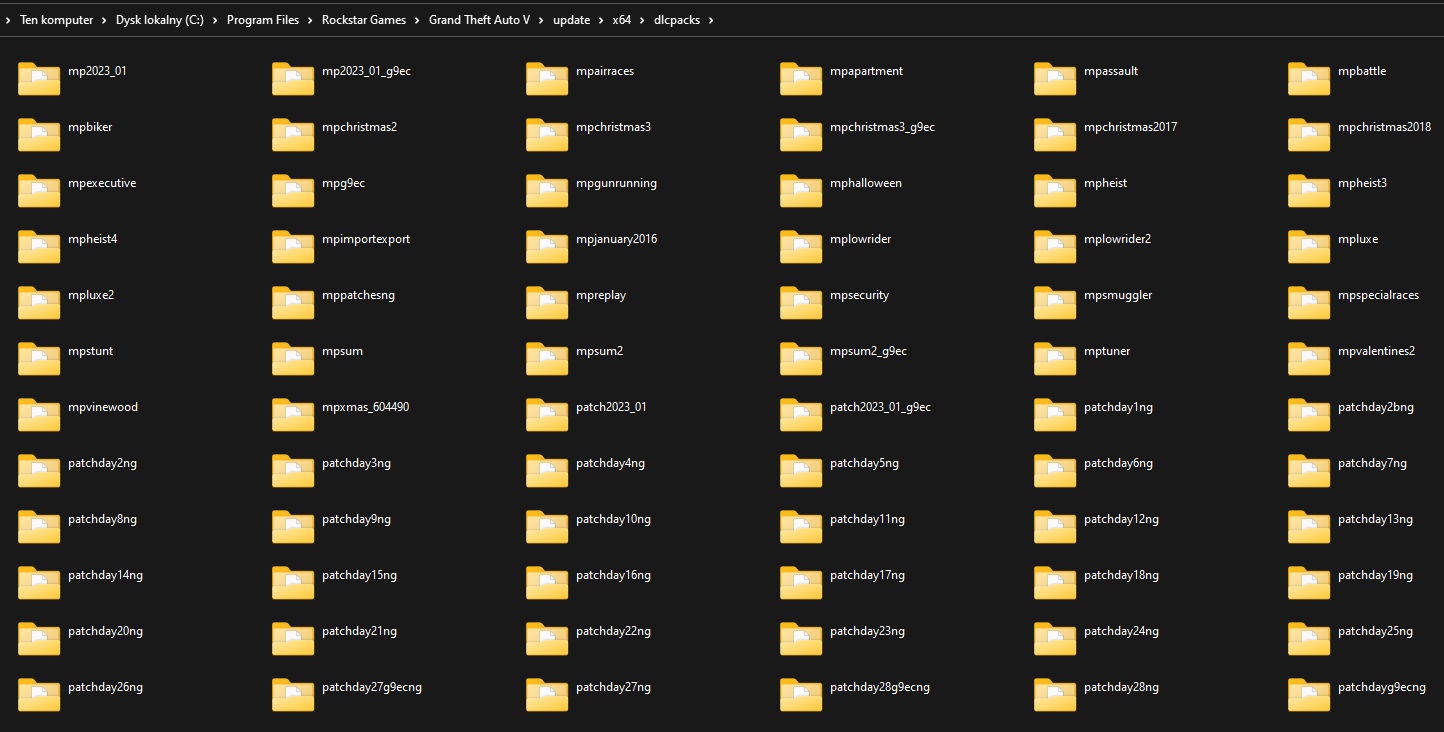This screenshot has width=1444, height=732.
Task: Select the mplowrider folder name
Action: point(860,239)
